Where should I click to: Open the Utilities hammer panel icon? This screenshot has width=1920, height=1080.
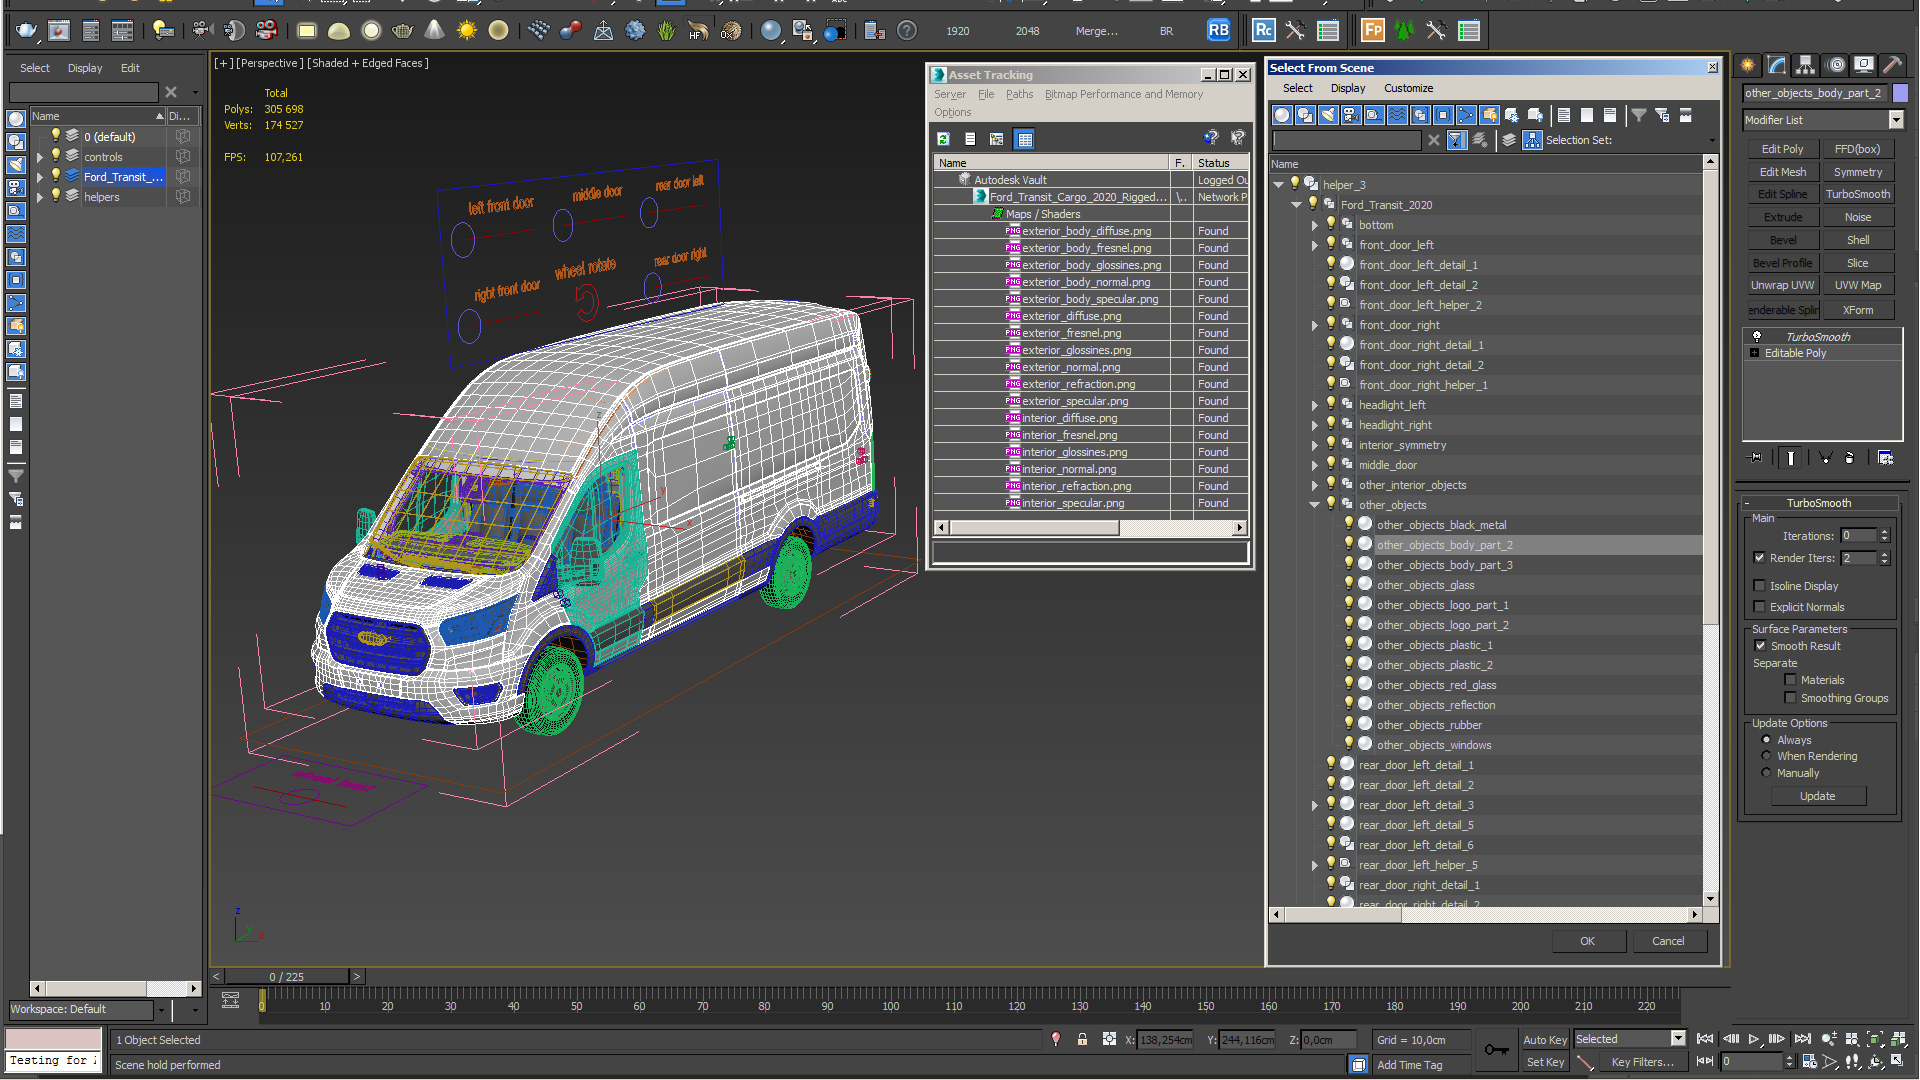pyautogui.click(x=1892, y=65)
